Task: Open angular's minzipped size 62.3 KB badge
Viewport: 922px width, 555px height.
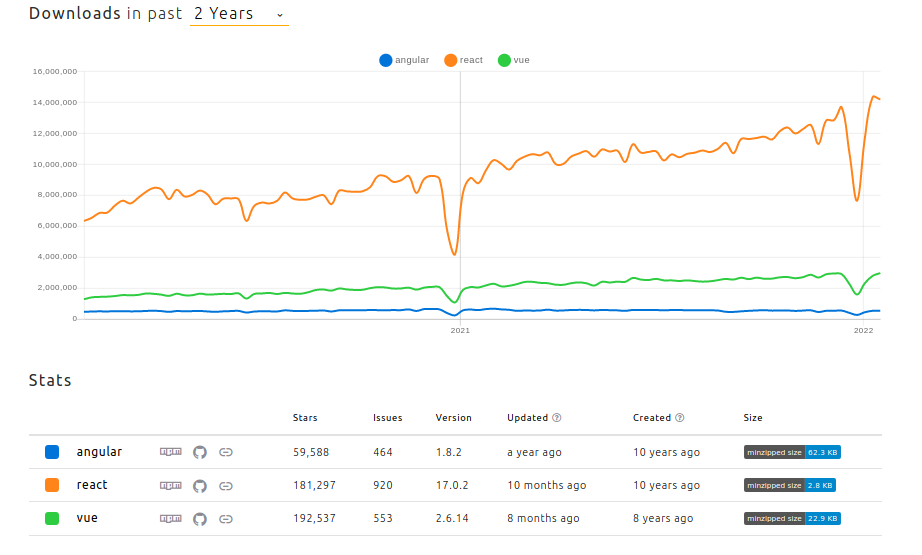Action: (792, 452)
